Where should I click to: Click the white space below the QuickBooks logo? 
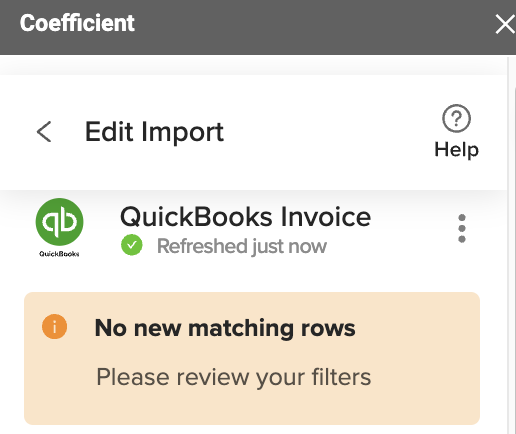pyautogui.click(x=59, y=275)
